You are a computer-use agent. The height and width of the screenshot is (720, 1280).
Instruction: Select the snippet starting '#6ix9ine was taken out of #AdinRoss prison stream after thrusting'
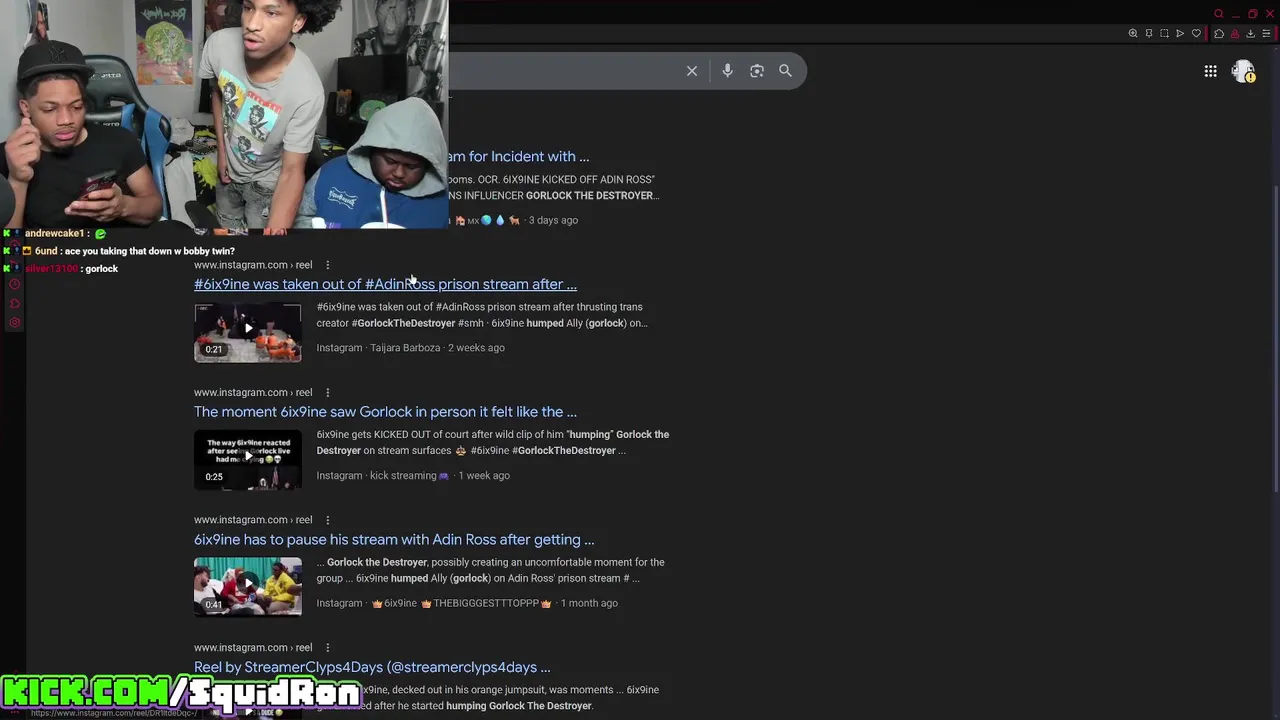click(x=482, y=315)
